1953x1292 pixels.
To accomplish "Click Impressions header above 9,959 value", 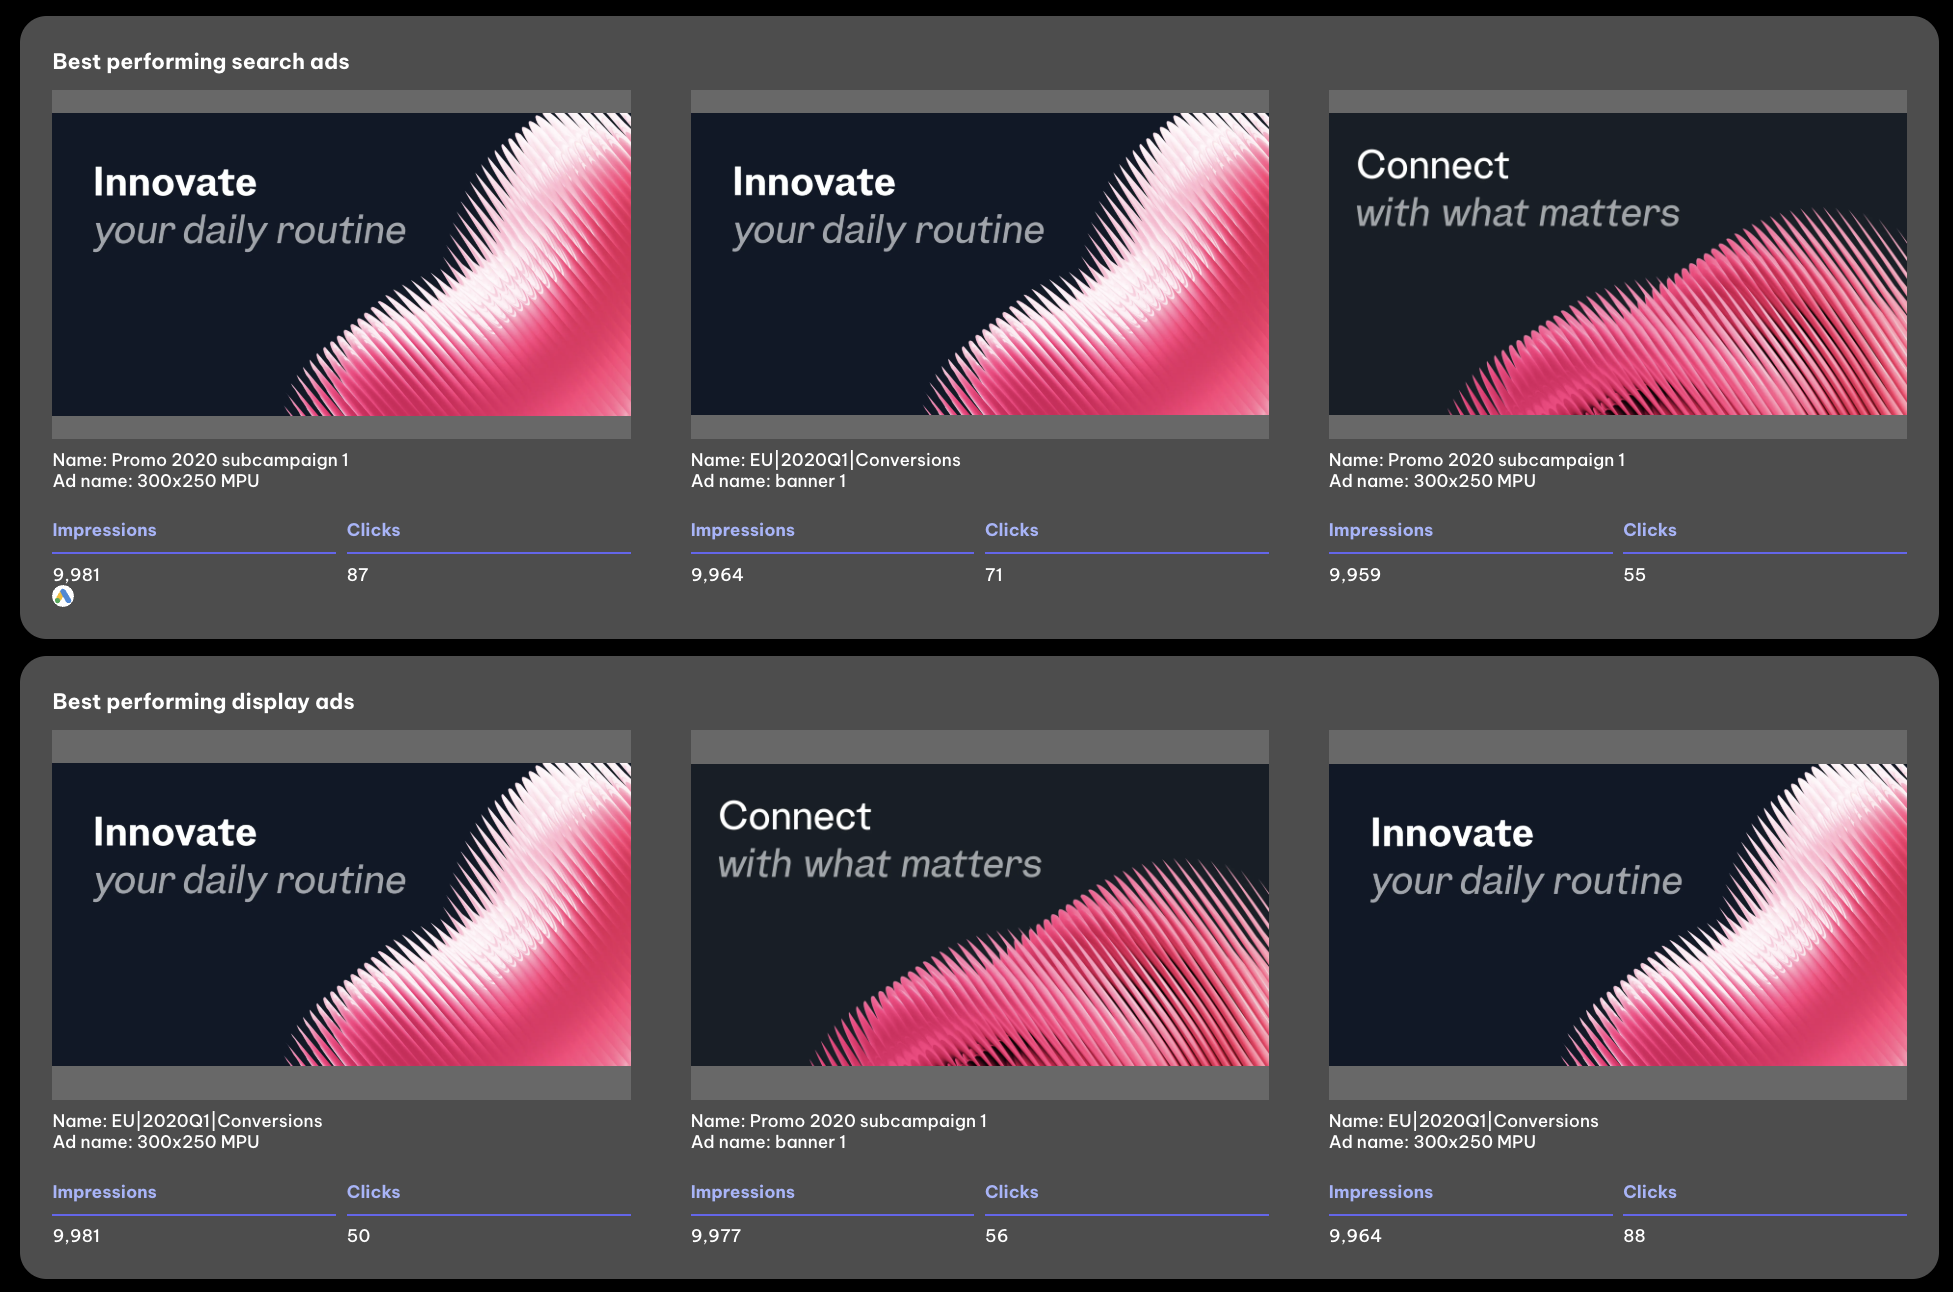I will click(1380, 530).
